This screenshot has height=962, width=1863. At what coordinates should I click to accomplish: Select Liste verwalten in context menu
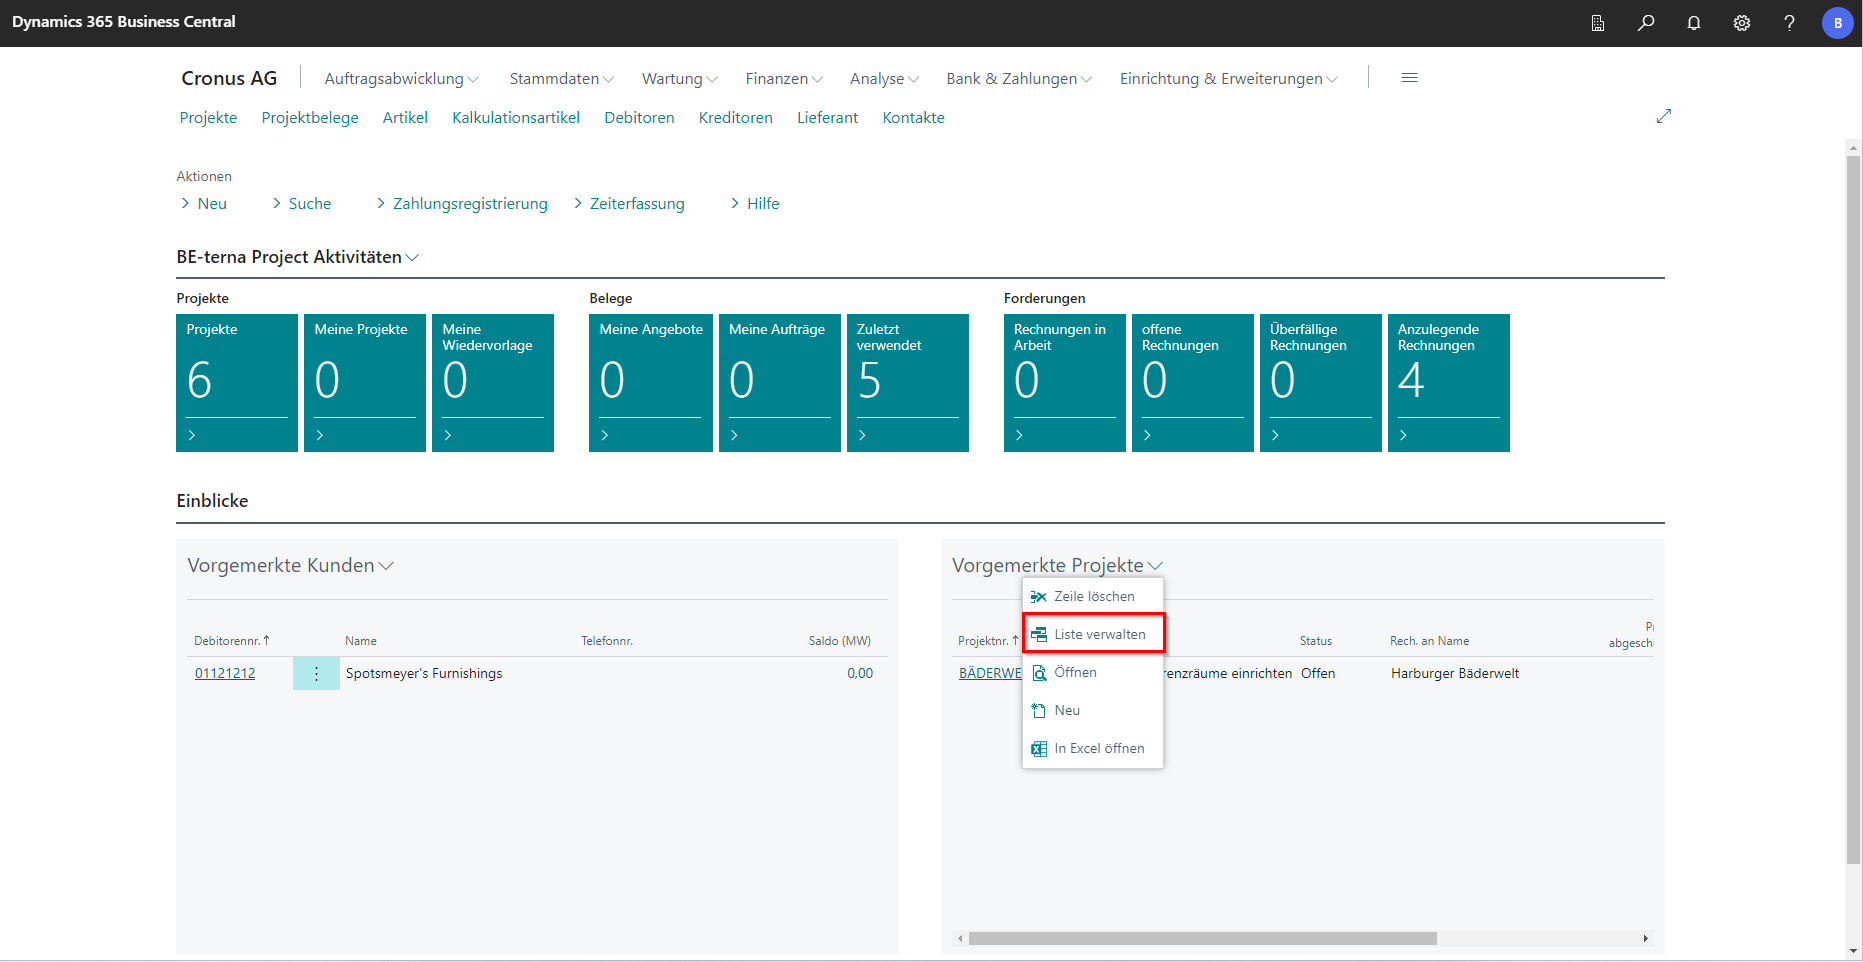pos(1099,634)
